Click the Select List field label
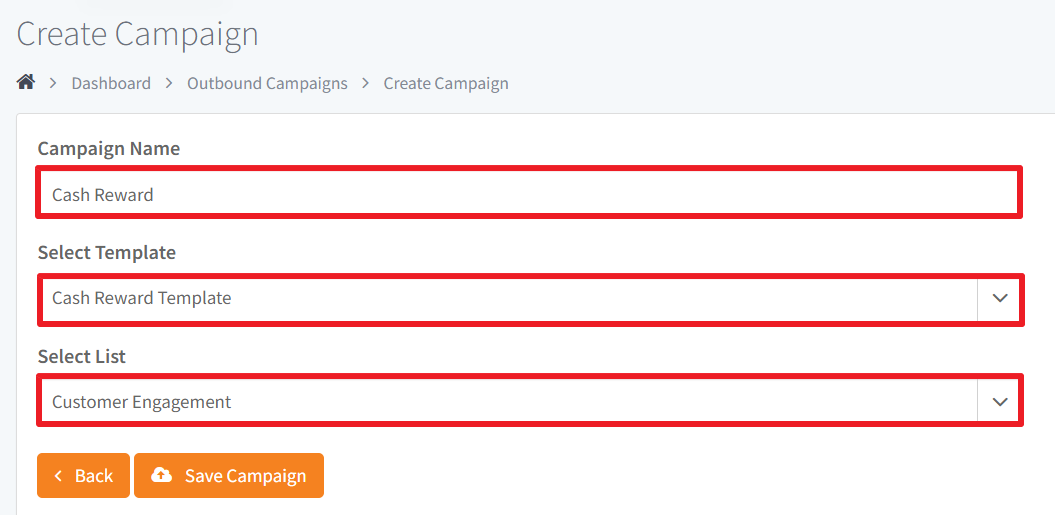Image resolution: width=1055 pixels, height=515 pixels. (x=82, y=357)
